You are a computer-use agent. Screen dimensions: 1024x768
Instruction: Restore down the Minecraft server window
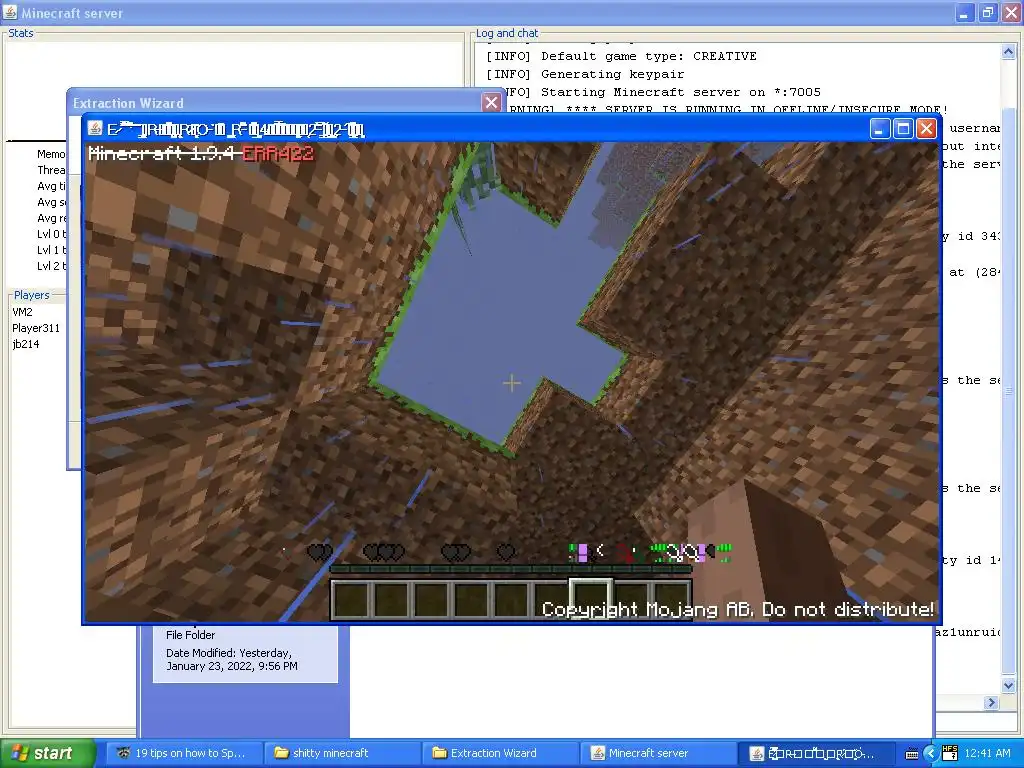tap(988, 12)
